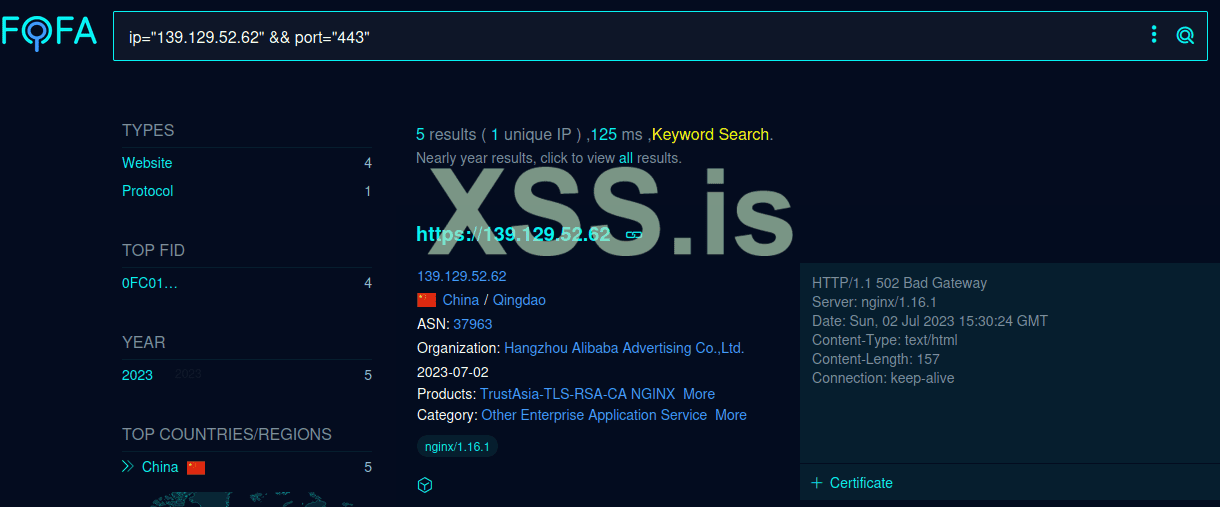This screenshot has height=507, width=1220.
Task: Filter results by Protocol type
Action: coord(147,191)
